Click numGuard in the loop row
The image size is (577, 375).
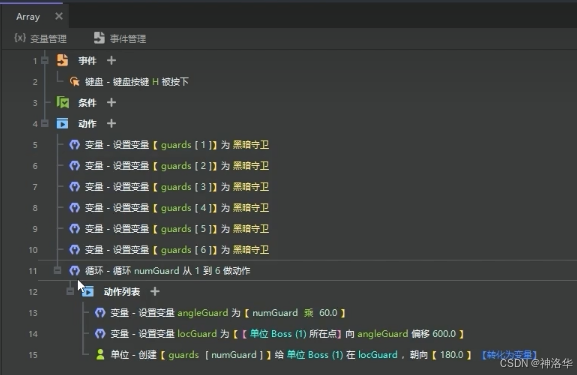point(156,271)
